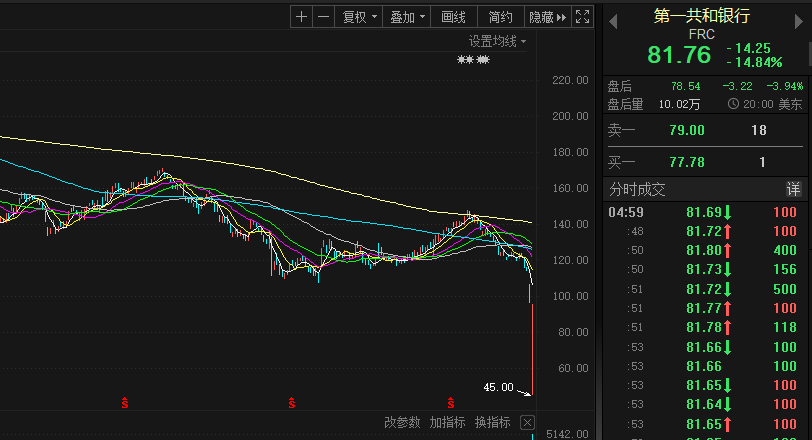Click the first red S marker on timeline
The width and height of the screenshot is (812, 440).
(x=125, y=403)
